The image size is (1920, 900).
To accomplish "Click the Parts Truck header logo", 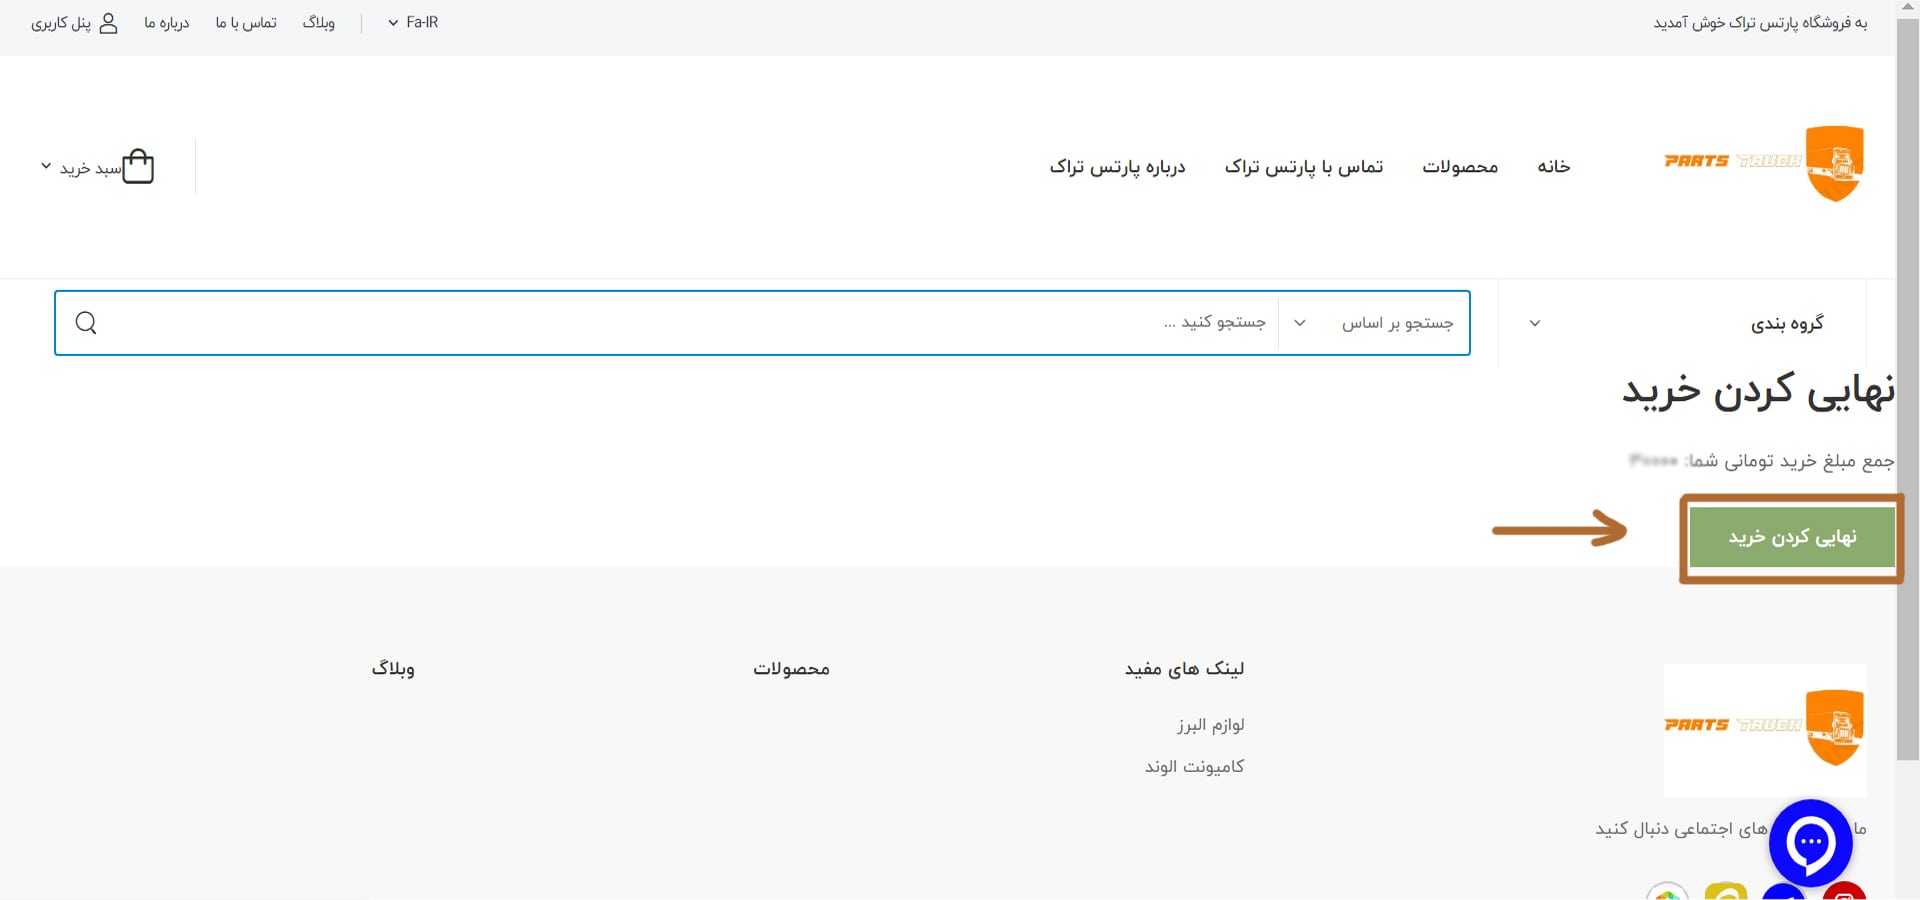I will (x=1763, y=163).
